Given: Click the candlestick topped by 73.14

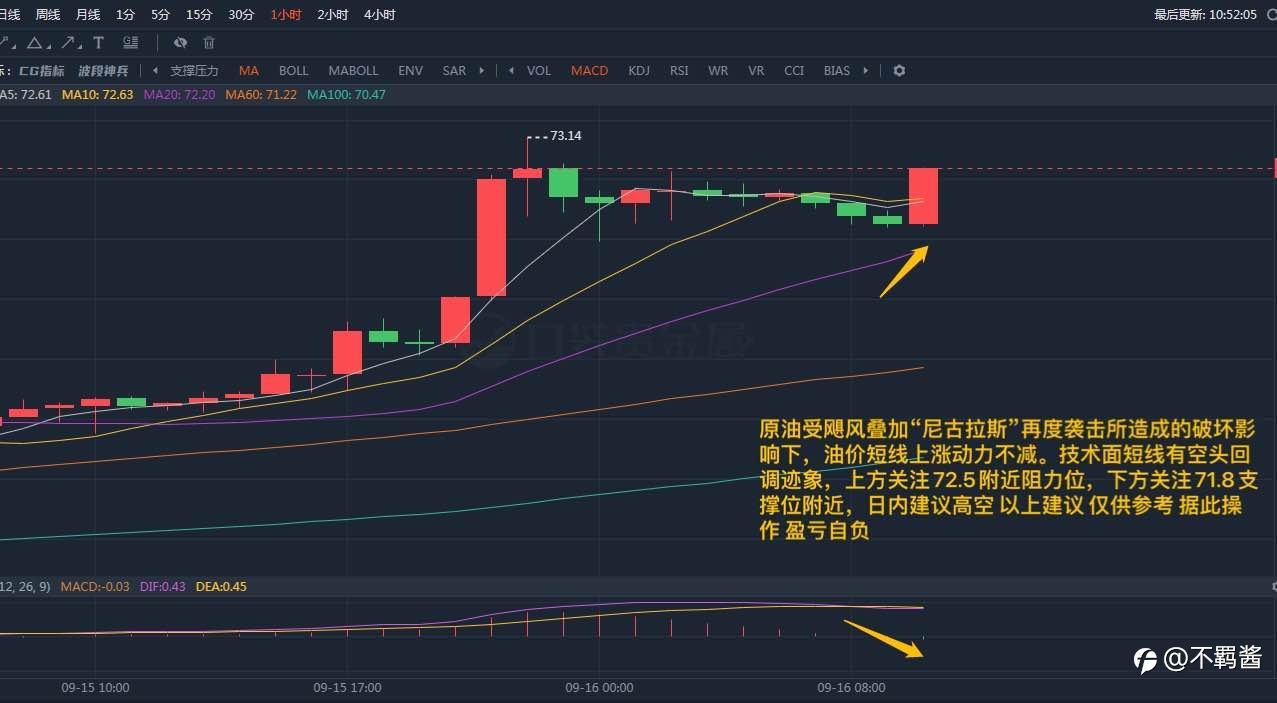Looking at the screenshot, I should click(527, 173).
